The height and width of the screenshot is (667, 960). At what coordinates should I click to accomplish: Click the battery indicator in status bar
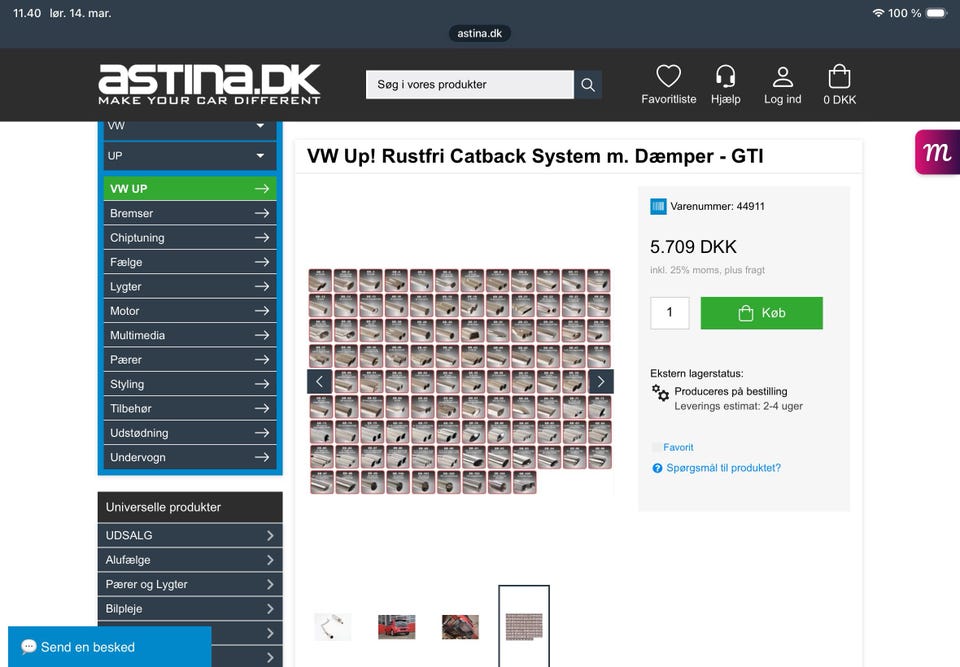point(937,13)
